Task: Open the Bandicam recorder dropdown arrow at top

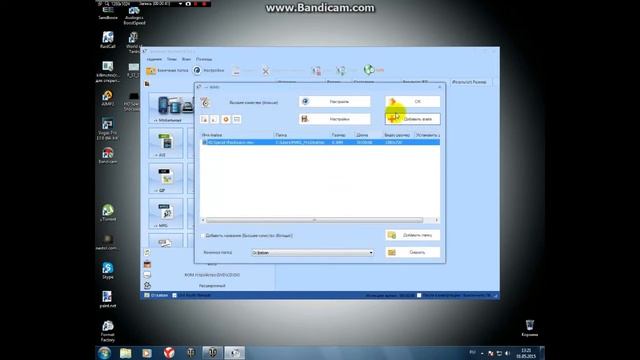Action: 180,4
